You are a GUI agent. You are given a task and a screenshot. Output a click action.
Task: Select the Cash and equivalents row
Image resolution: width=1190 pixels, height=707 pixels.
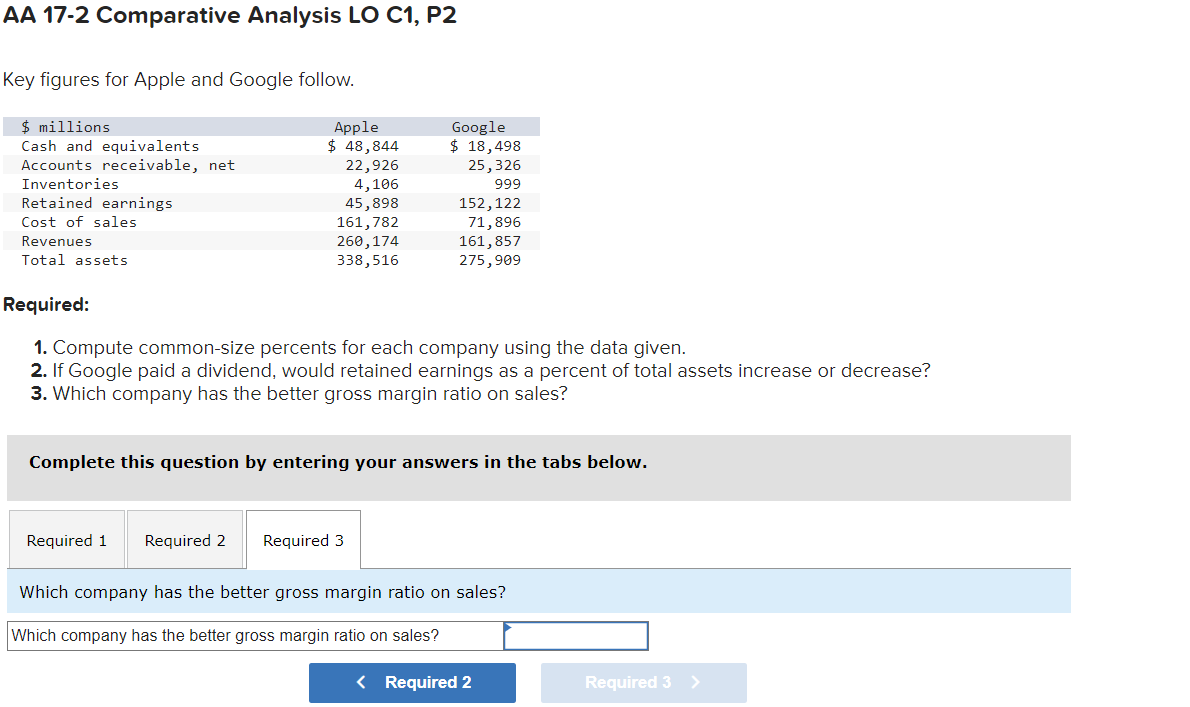tap(110, 145)
